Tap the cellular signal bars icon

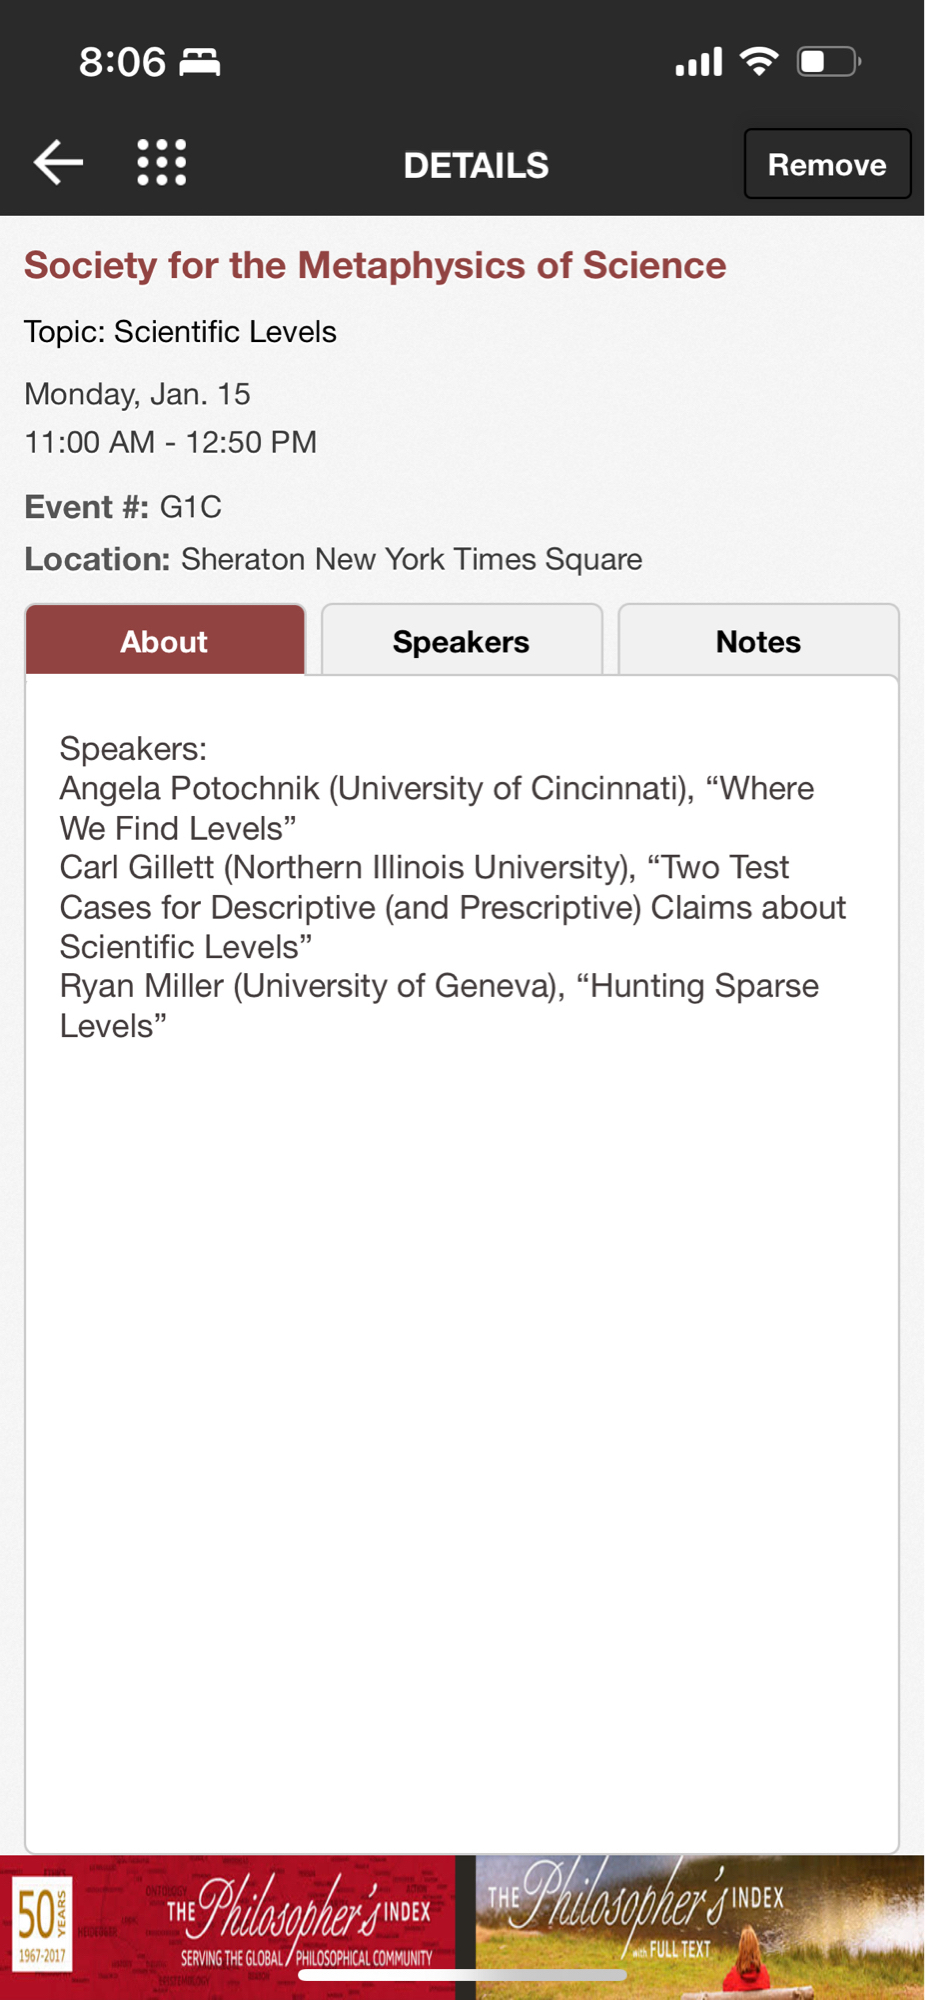coord(698,62)
